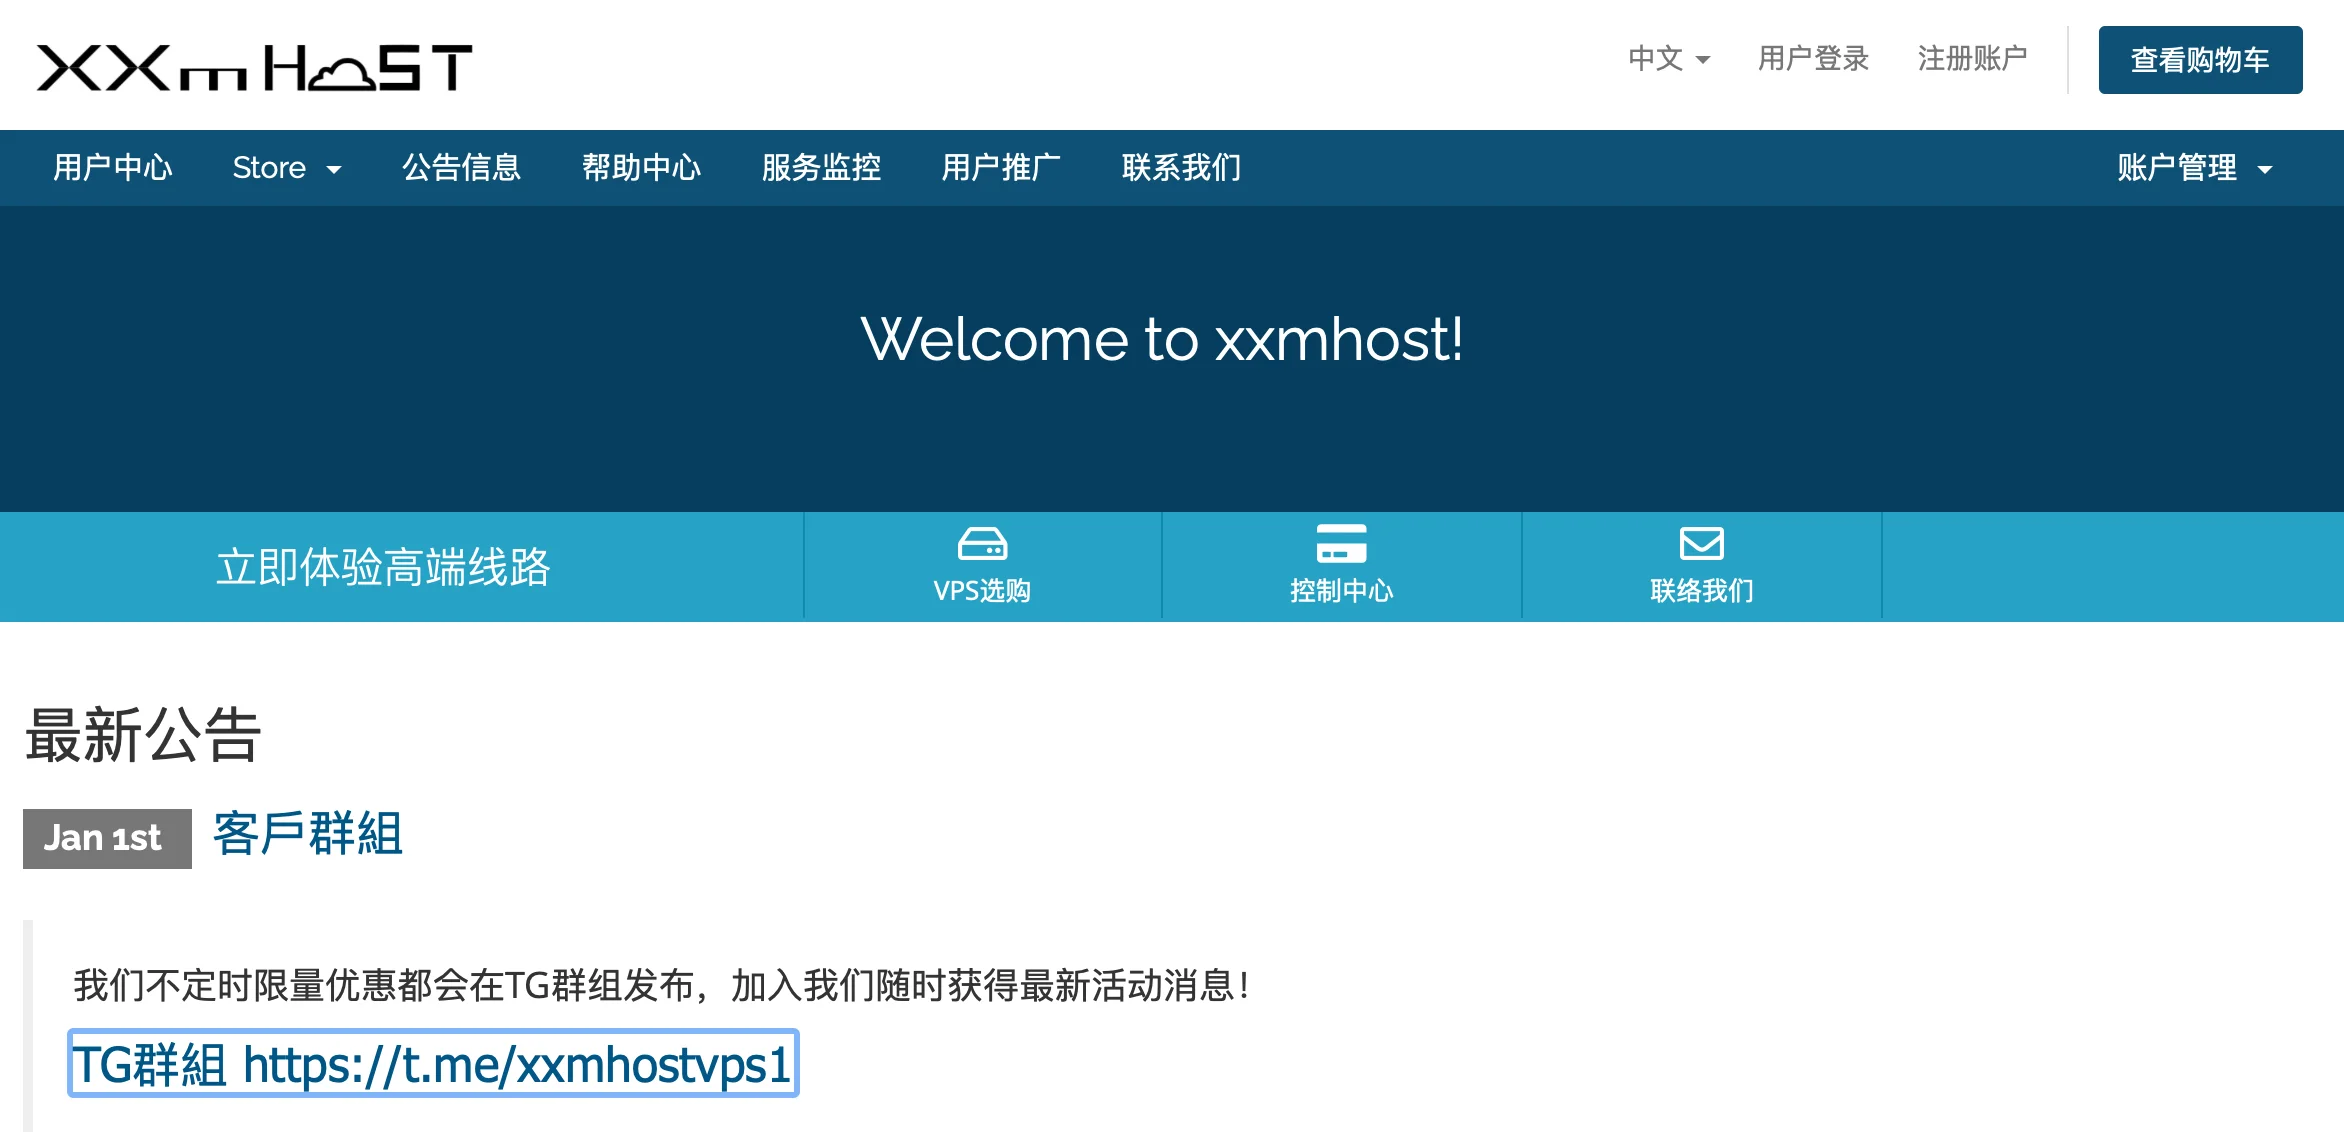Click the 注册账户 link
Viewport: 2344px width, 1132px height.
click(1972, 59)
